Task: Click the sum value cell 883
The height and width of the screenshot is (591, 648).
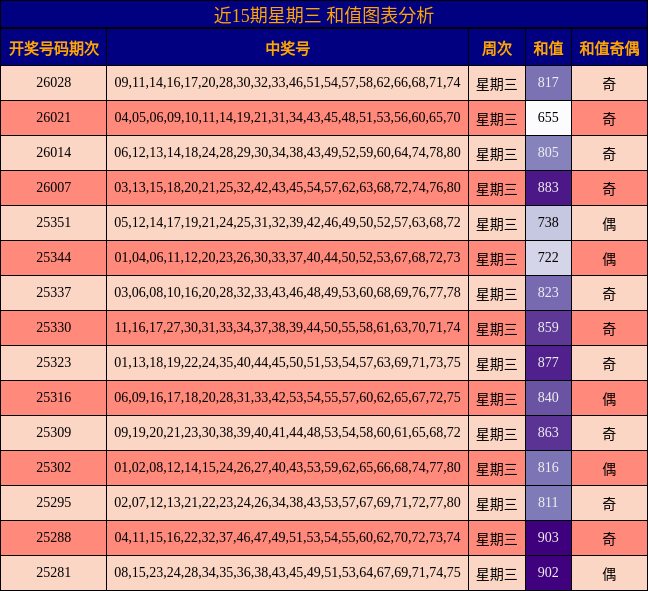Action: (548, 188)
